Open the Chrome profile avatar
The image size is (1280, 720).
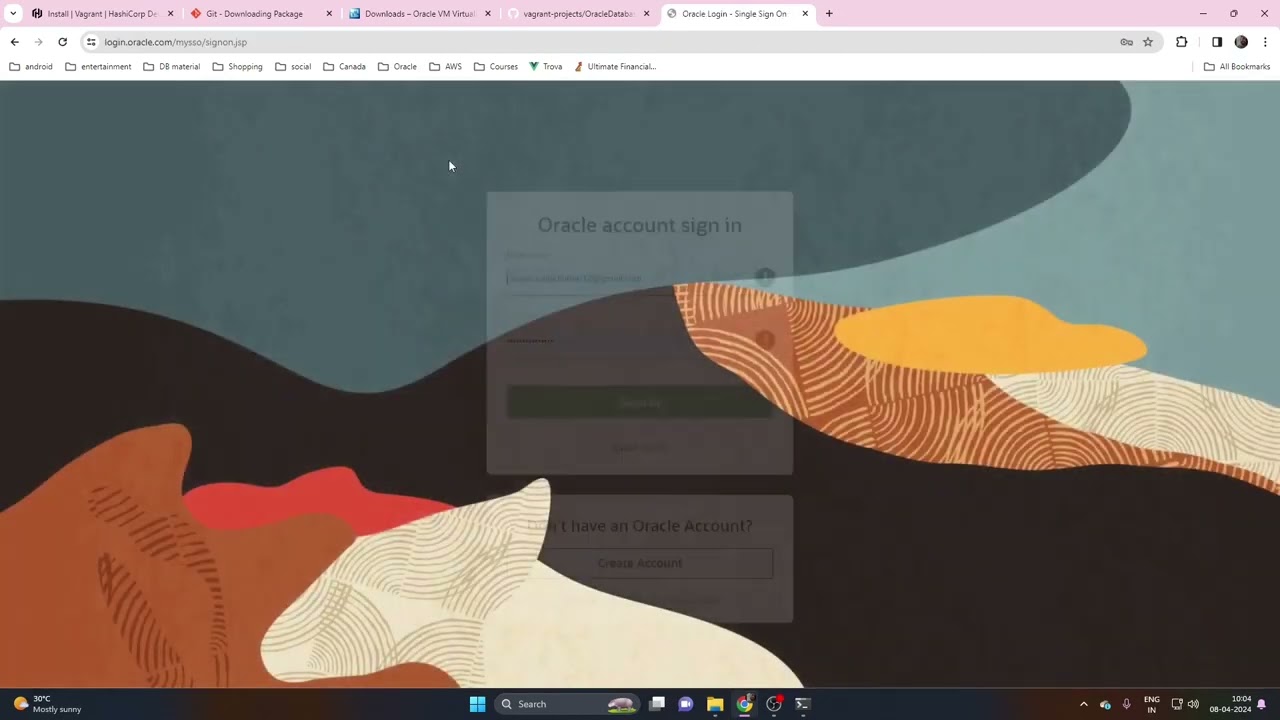[x=1241, y=42]
